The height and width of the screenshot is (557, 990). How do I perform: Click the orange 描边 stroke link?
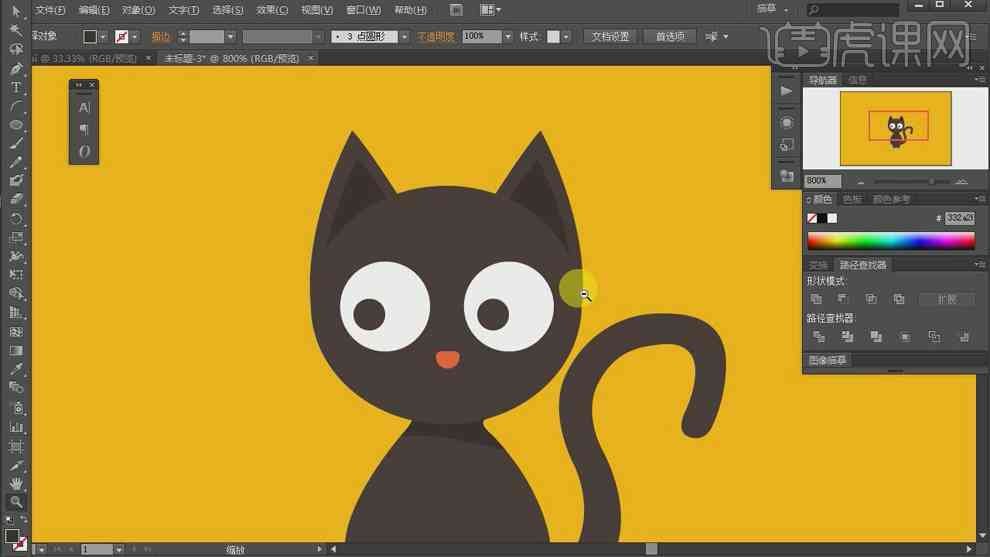tap(161, 37)
